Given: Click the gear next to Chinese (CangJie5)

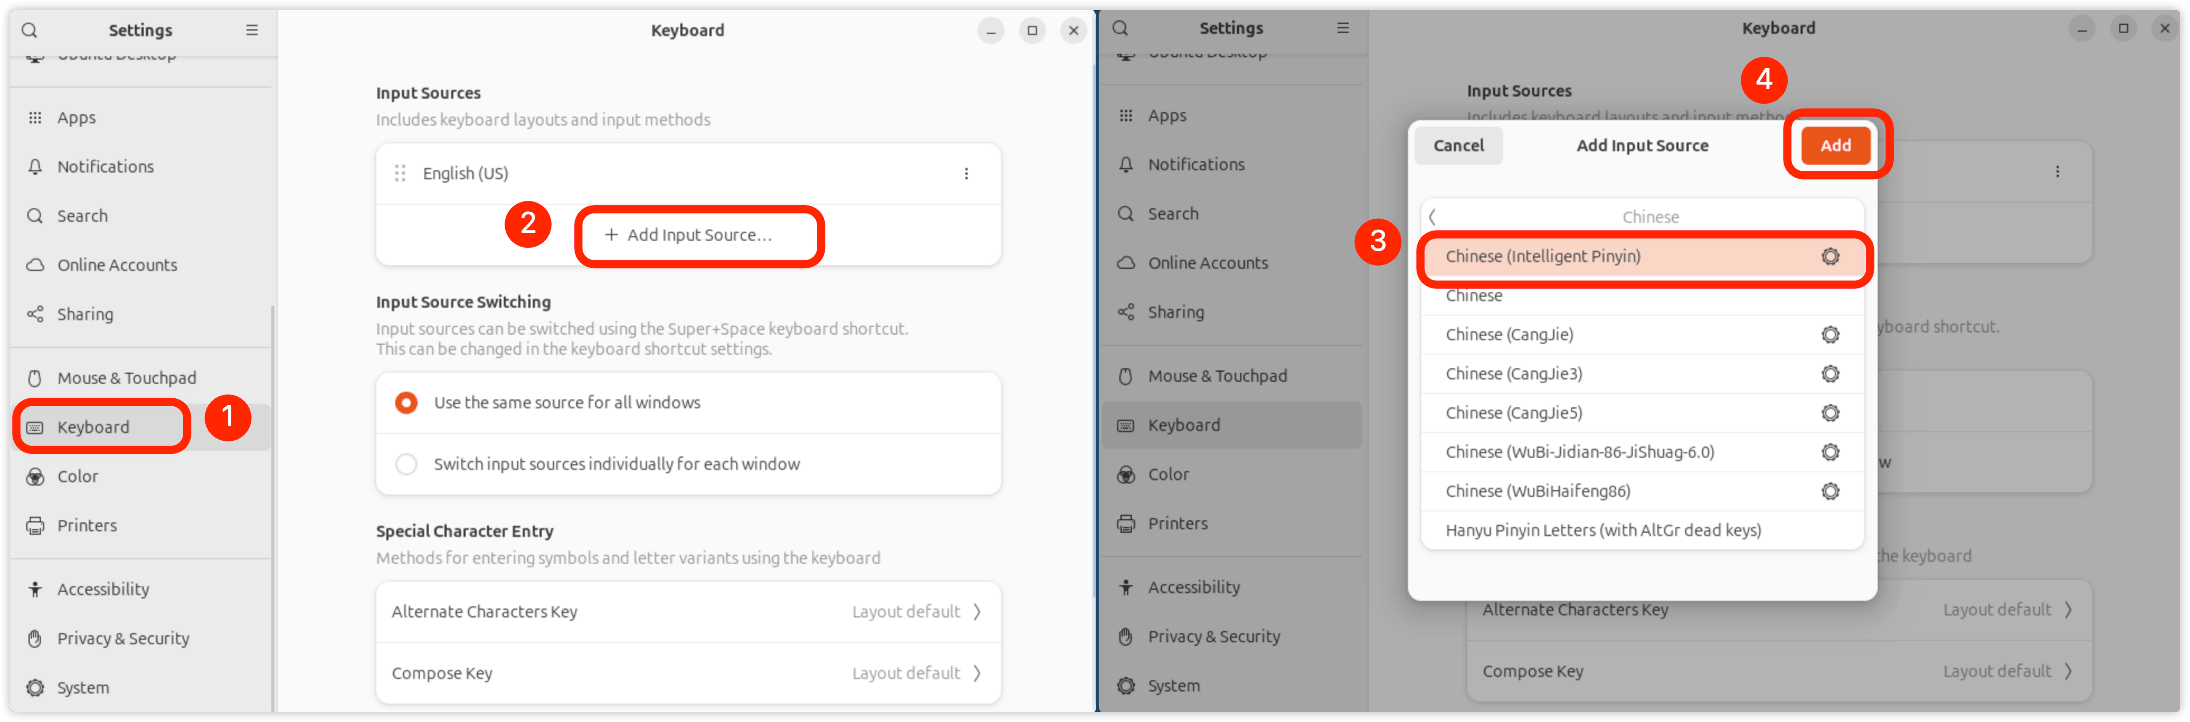Looking at the screenshot, I should 1830,413.
